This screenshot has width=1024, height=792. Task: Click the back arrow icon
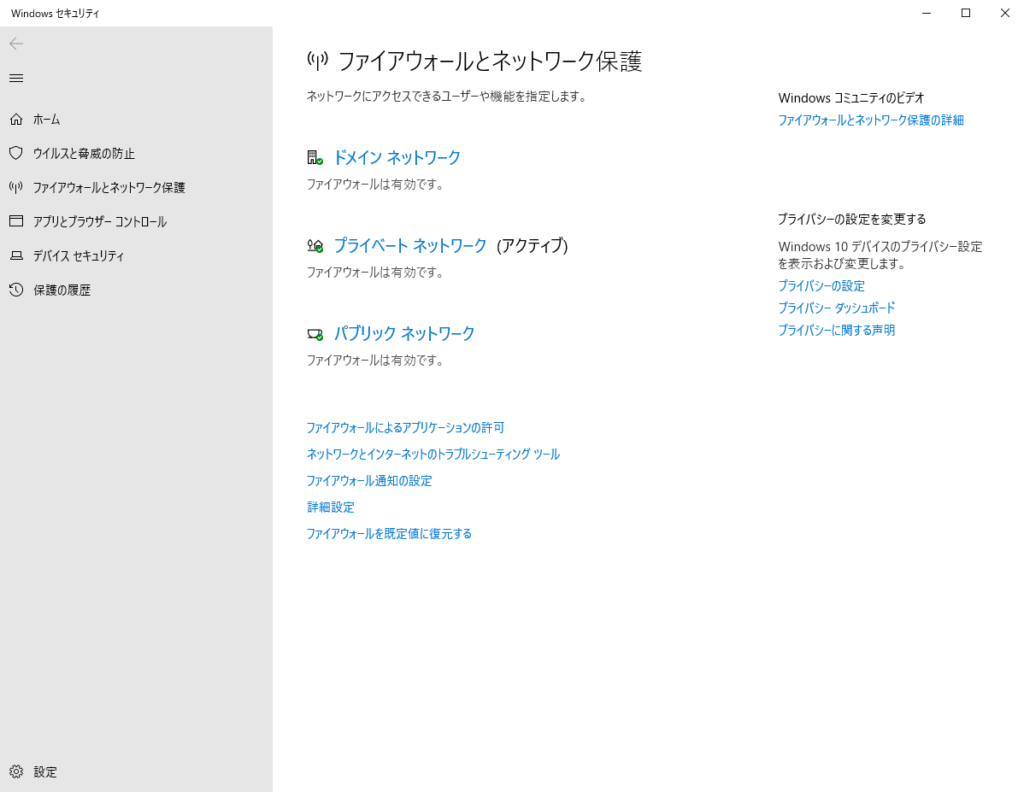pyautogui.click(x=16, y=44)
